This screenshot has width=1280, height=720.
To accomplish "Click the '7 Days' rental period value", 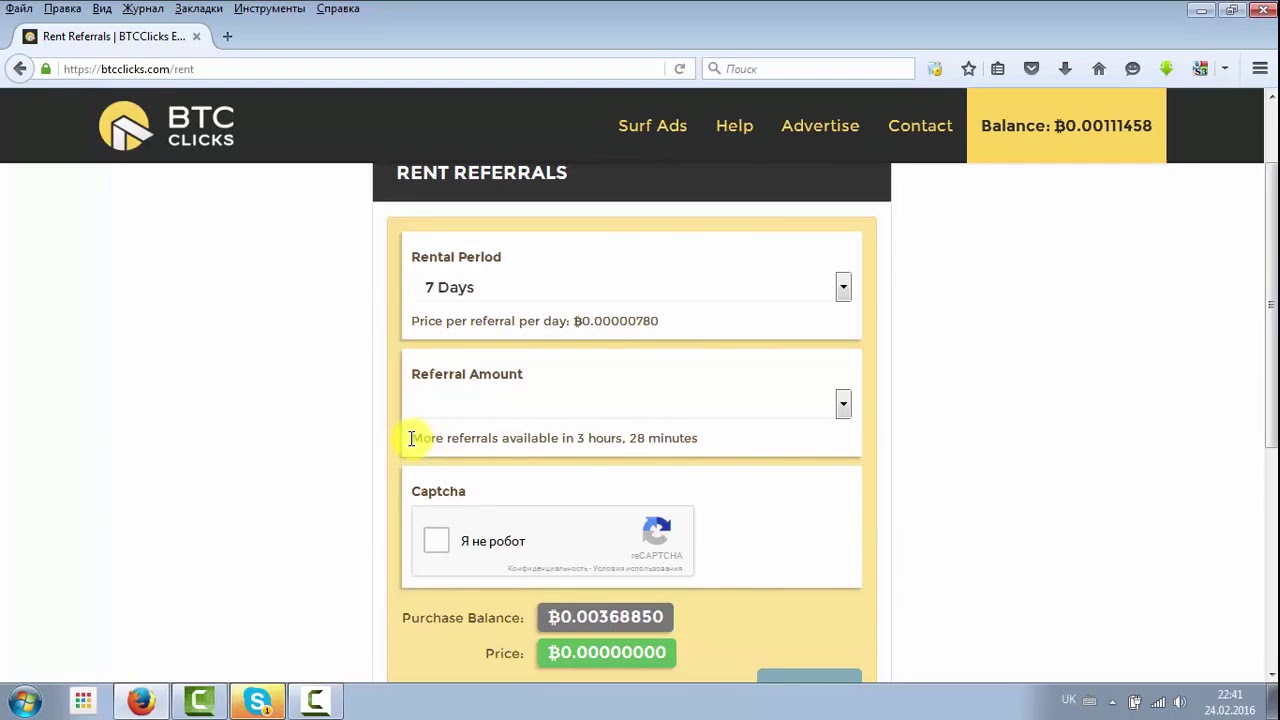I will (x=449, y=287).
